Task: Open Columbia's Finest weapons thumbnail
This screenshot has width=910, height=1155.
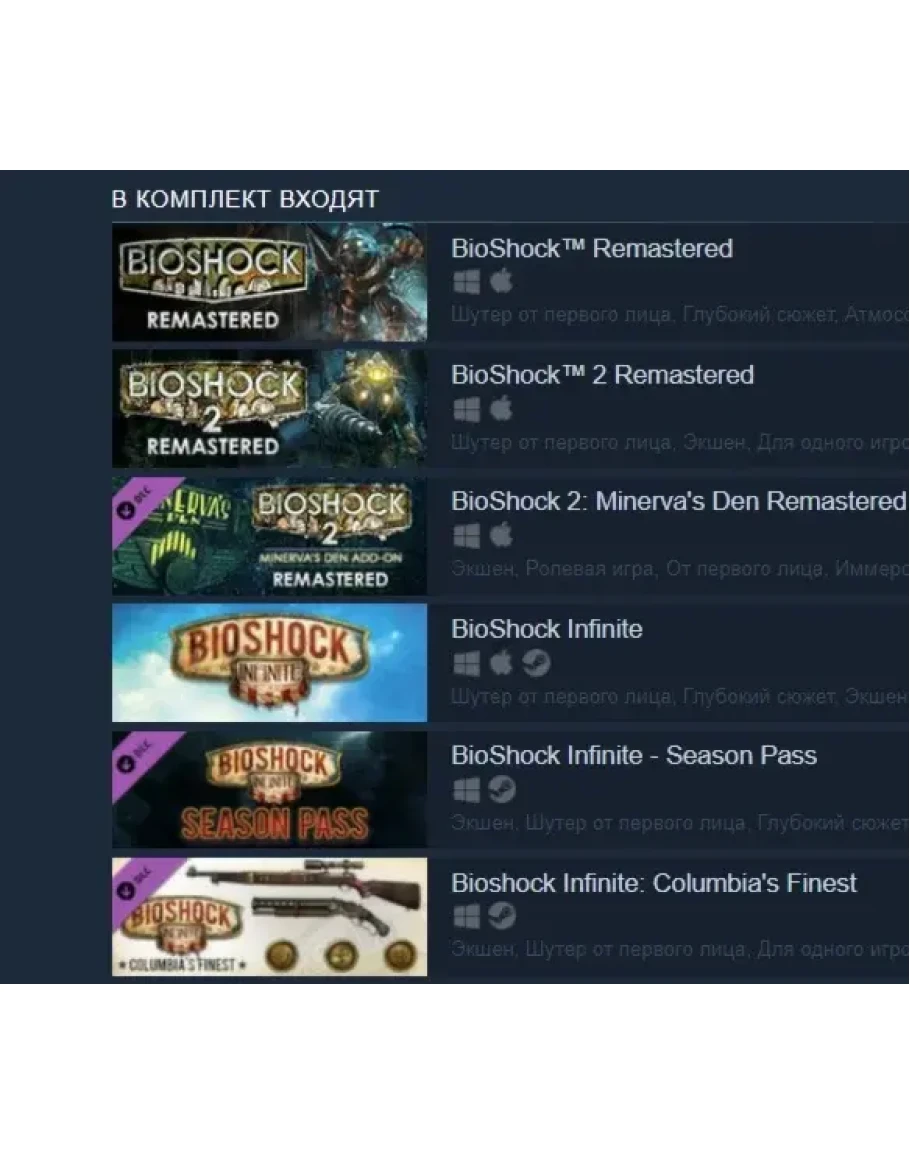Action: (270, 917)
